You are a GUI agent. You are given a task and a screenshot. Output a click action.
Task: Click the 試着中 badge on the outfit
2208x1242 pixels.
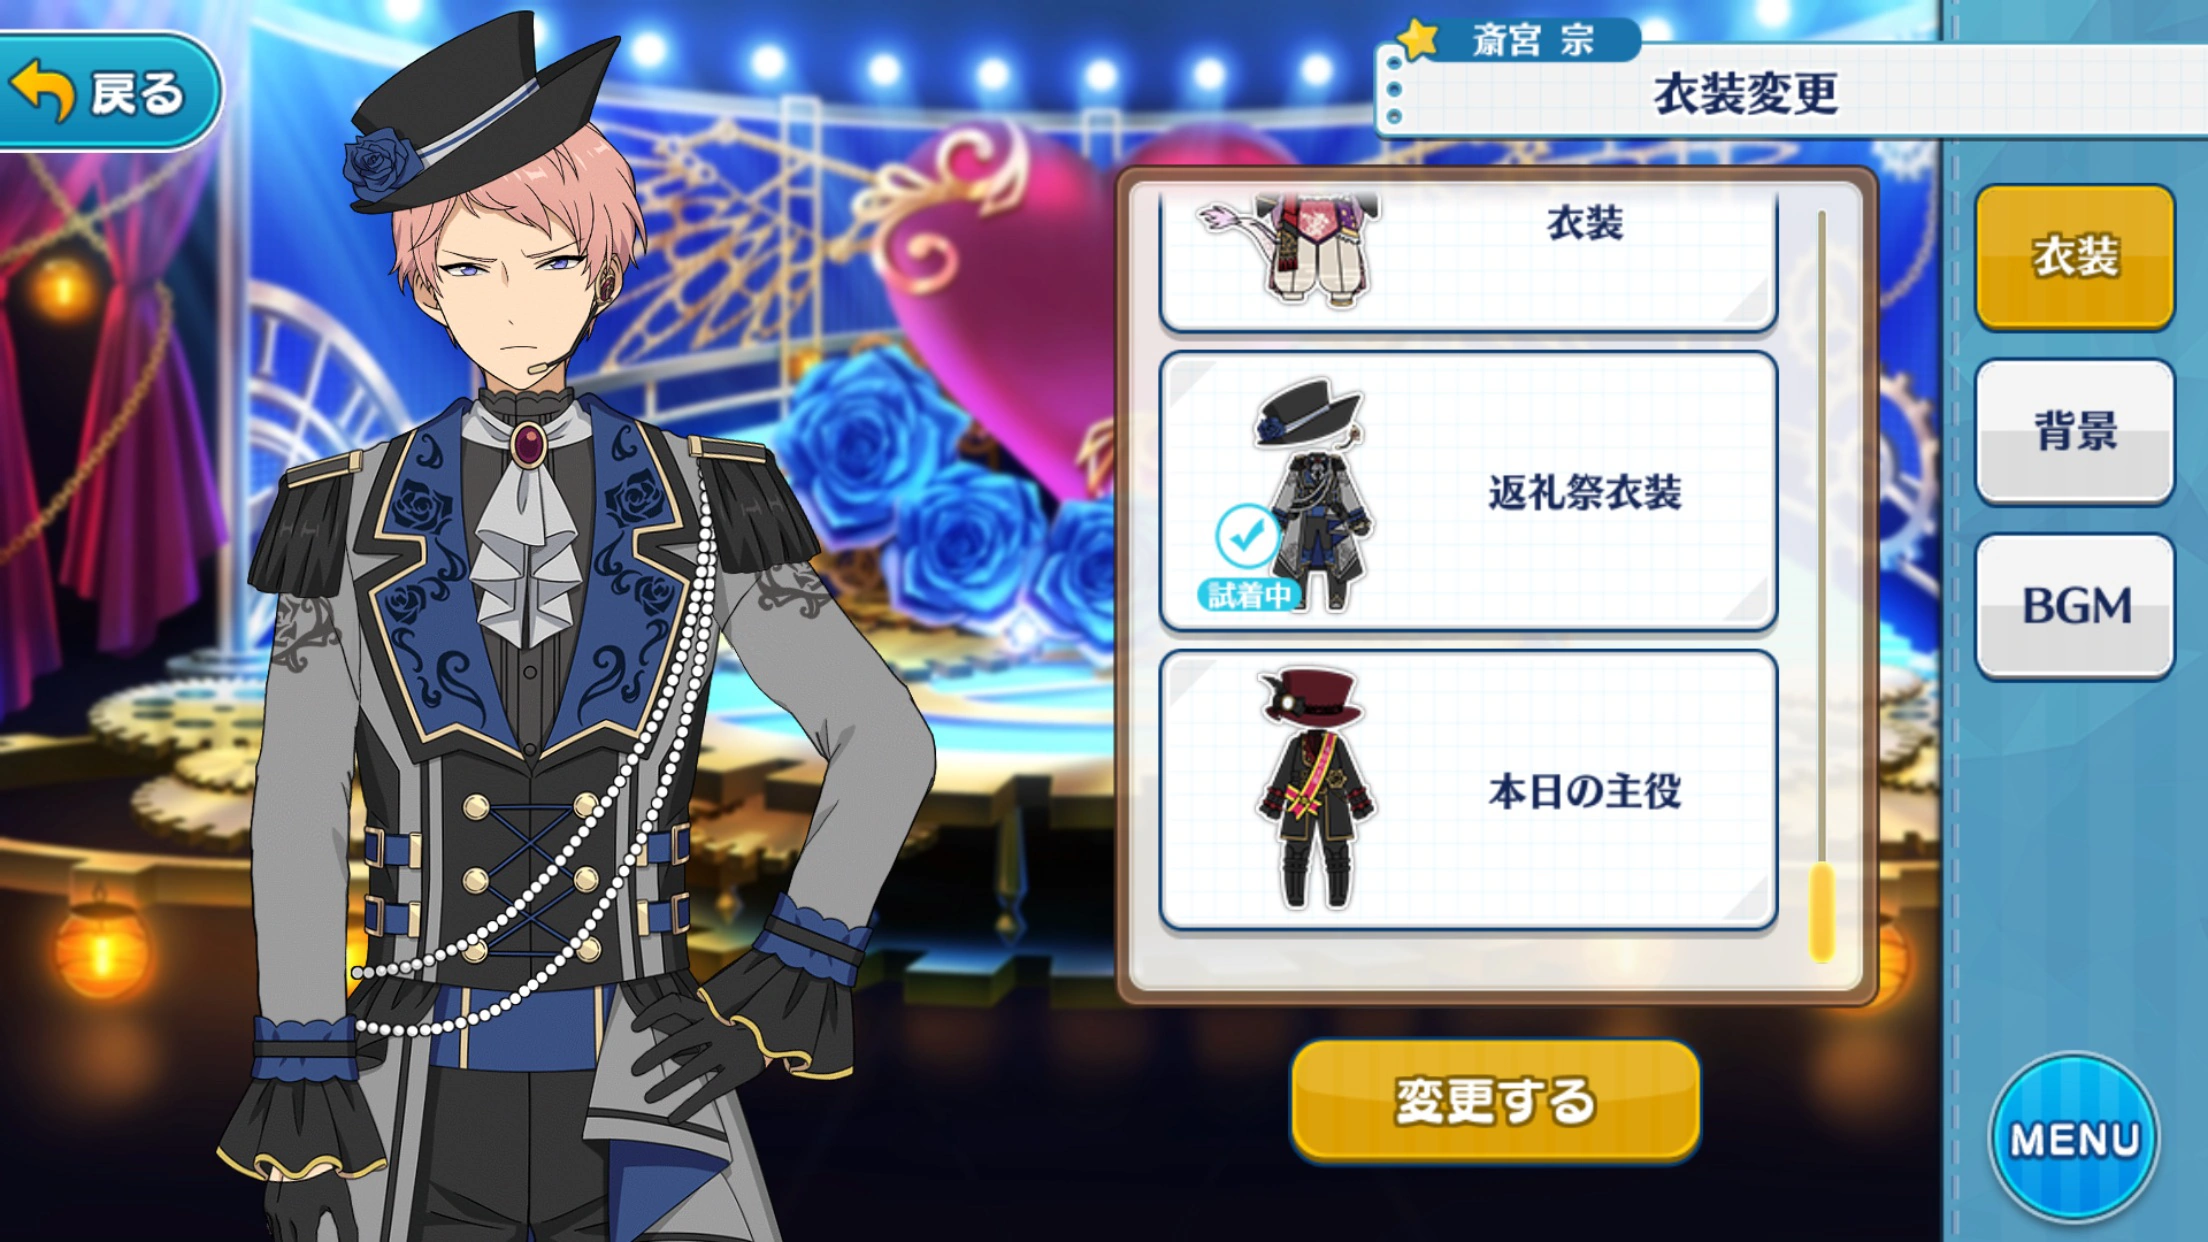1248,595
